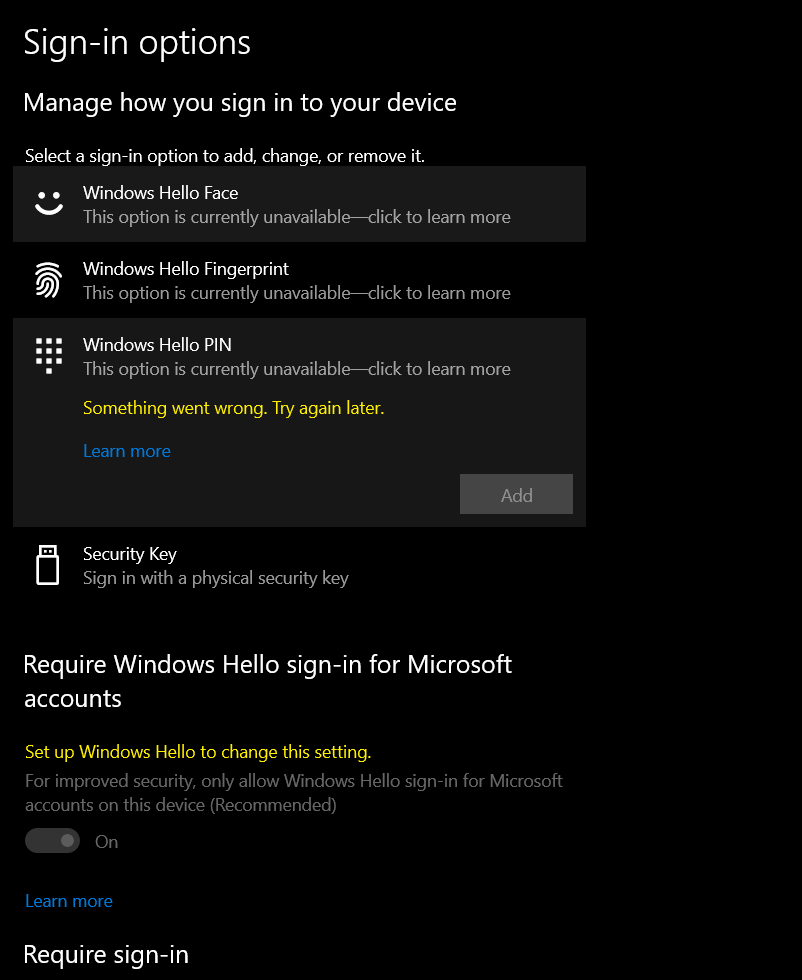The height and width of the screenshot is (980, 802).
Task: Click the On label beside the toggle
Action: 106,840
